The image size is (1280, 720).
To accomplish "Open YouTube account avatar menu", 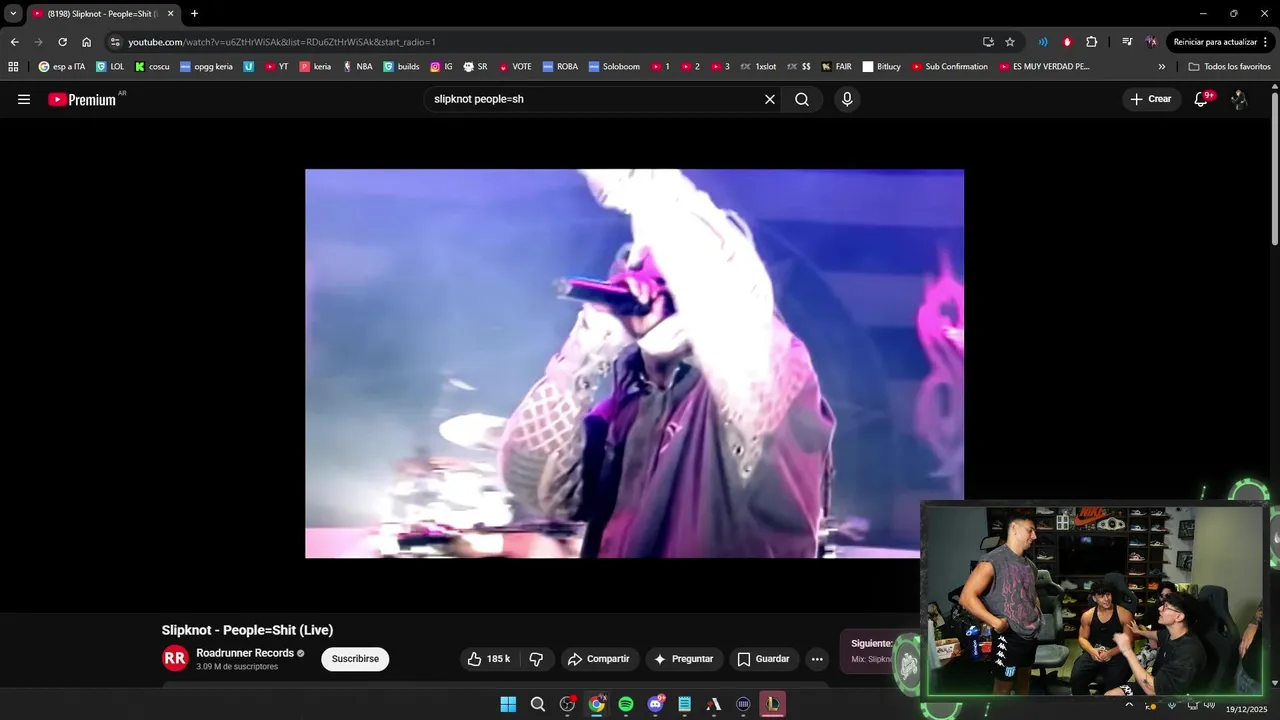I will [x=1239, y=99].
